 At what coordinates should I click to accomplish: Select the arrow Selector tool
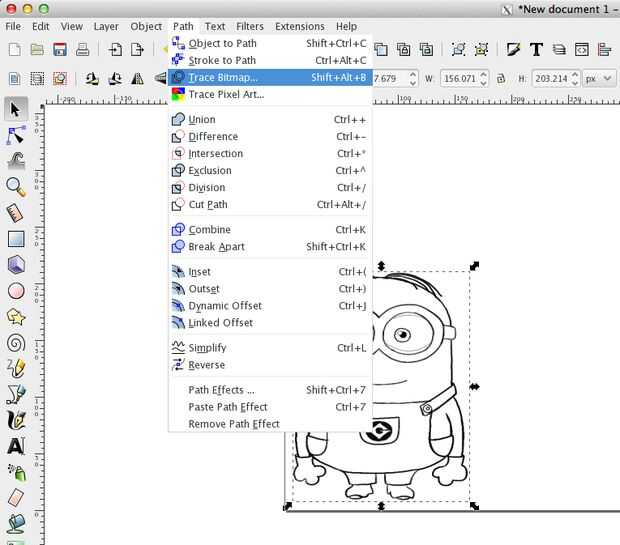click(16, 109)
